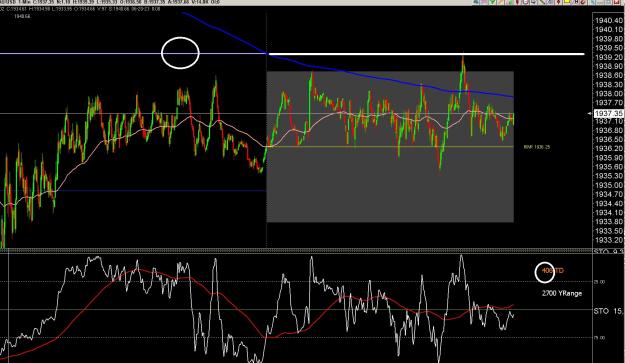Viewport: 625px width, 363px height.
Task: Select the 1936.50 price scale value
Action: coord(609,139)
